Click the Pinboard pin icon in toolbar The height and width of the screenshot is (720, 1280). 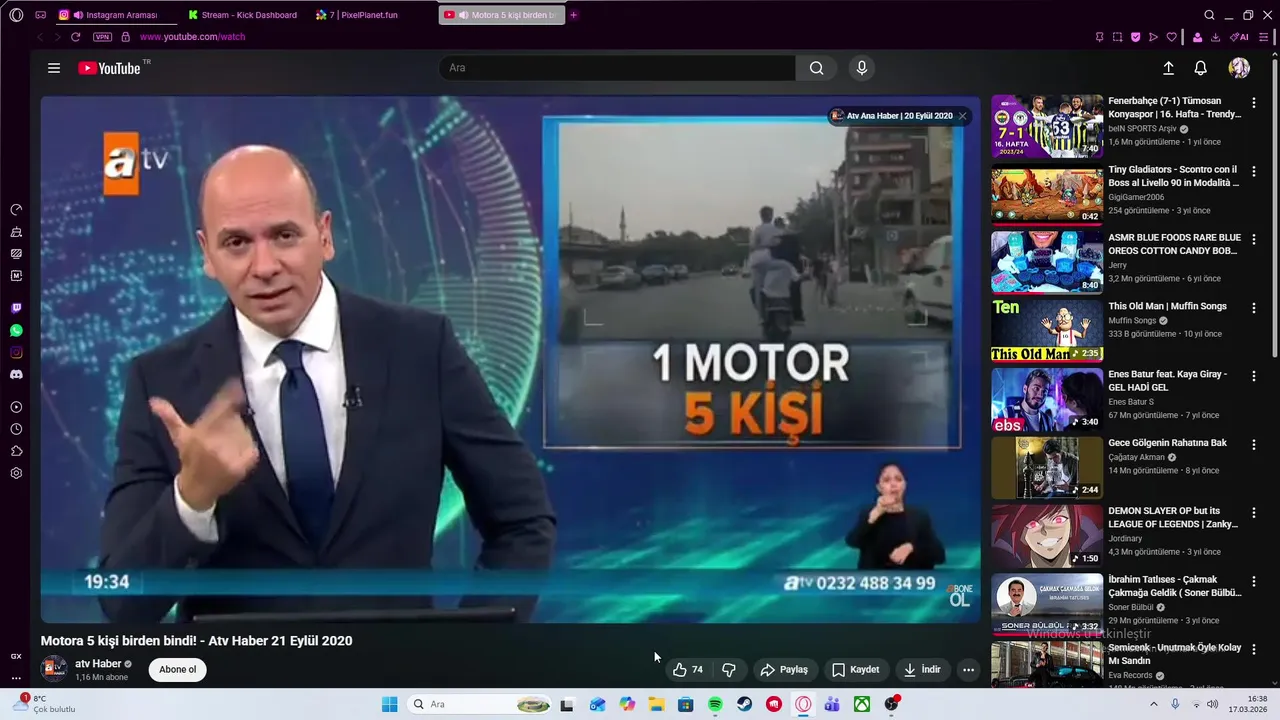[1099, 37]
